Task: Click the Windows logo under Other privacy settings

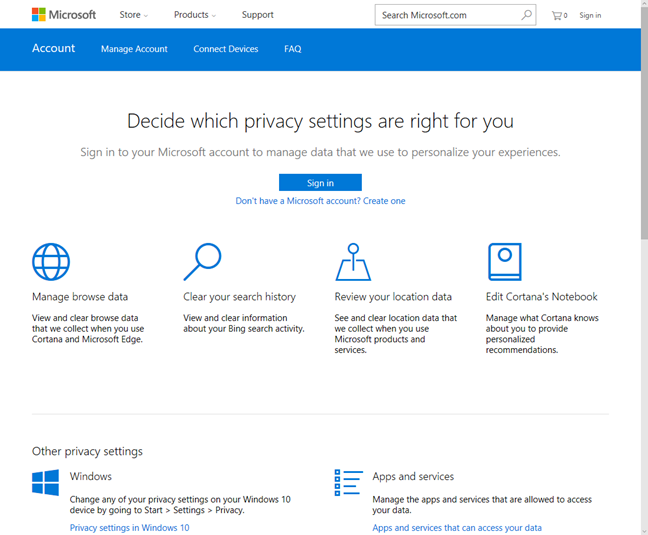Action: [45, 483]
